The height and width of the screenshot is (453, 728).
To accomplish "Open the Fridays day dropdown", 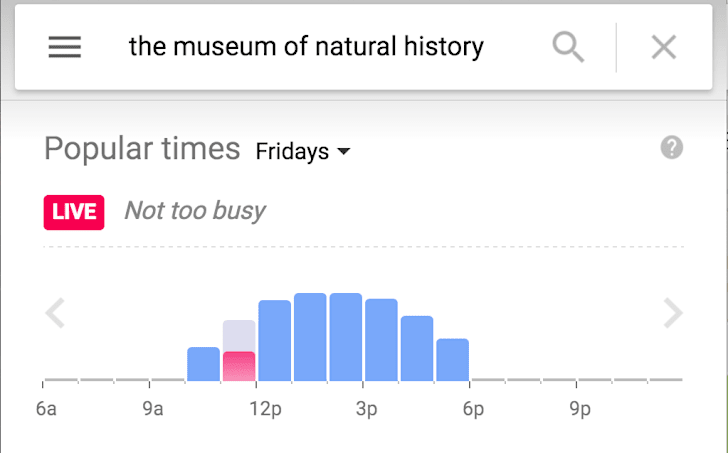I will click(x=303, y=151).
